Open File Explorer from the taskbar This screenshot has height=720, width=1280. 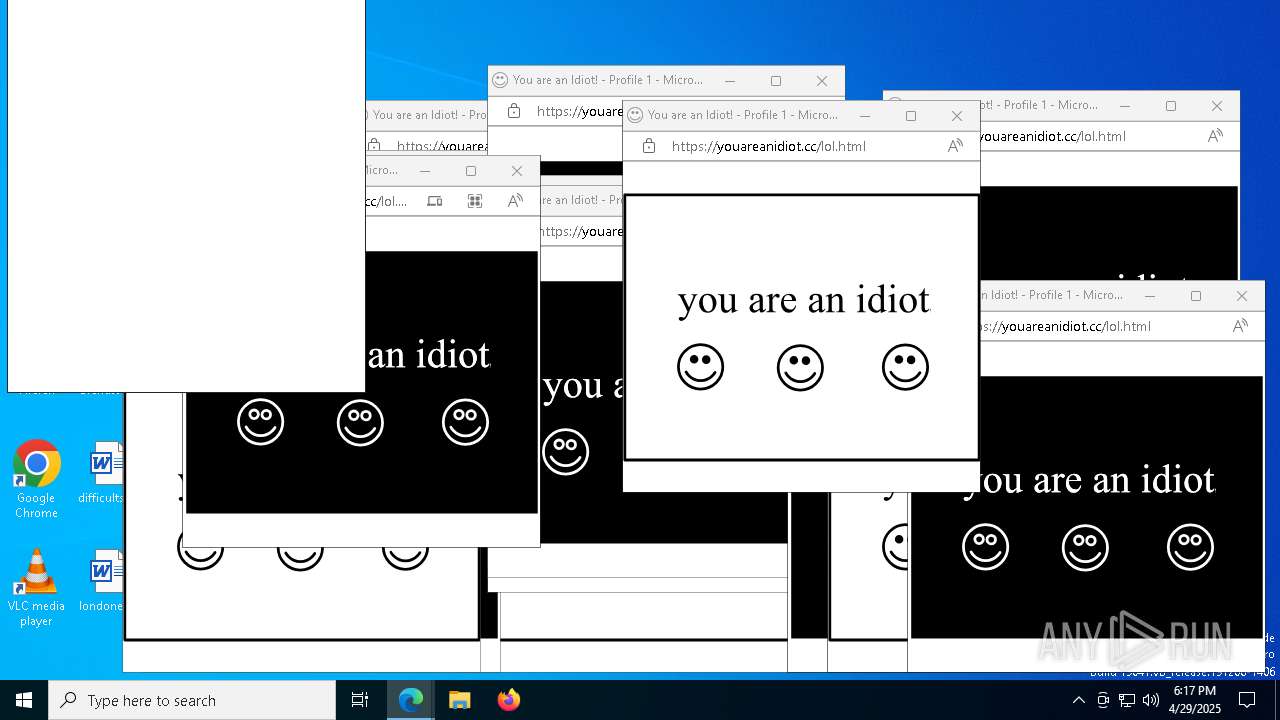(x=460, y=700)
